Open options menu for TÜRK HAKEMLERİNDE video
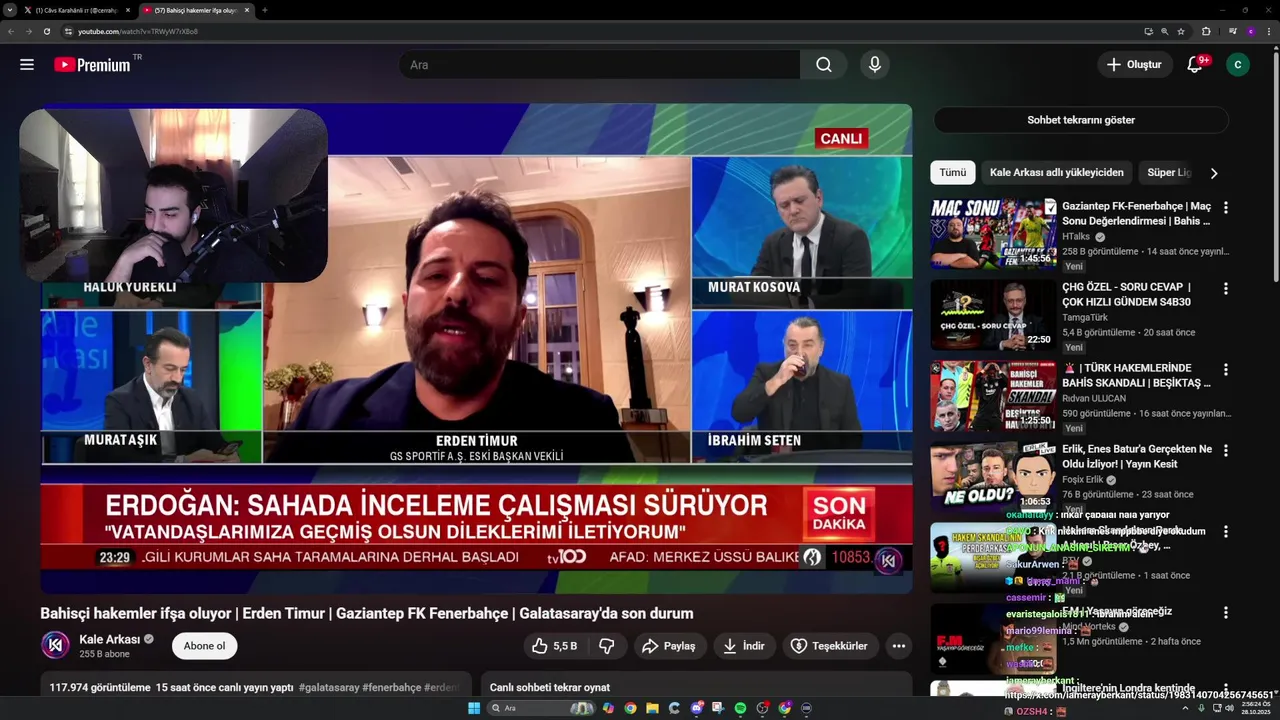 (1226, 369)
